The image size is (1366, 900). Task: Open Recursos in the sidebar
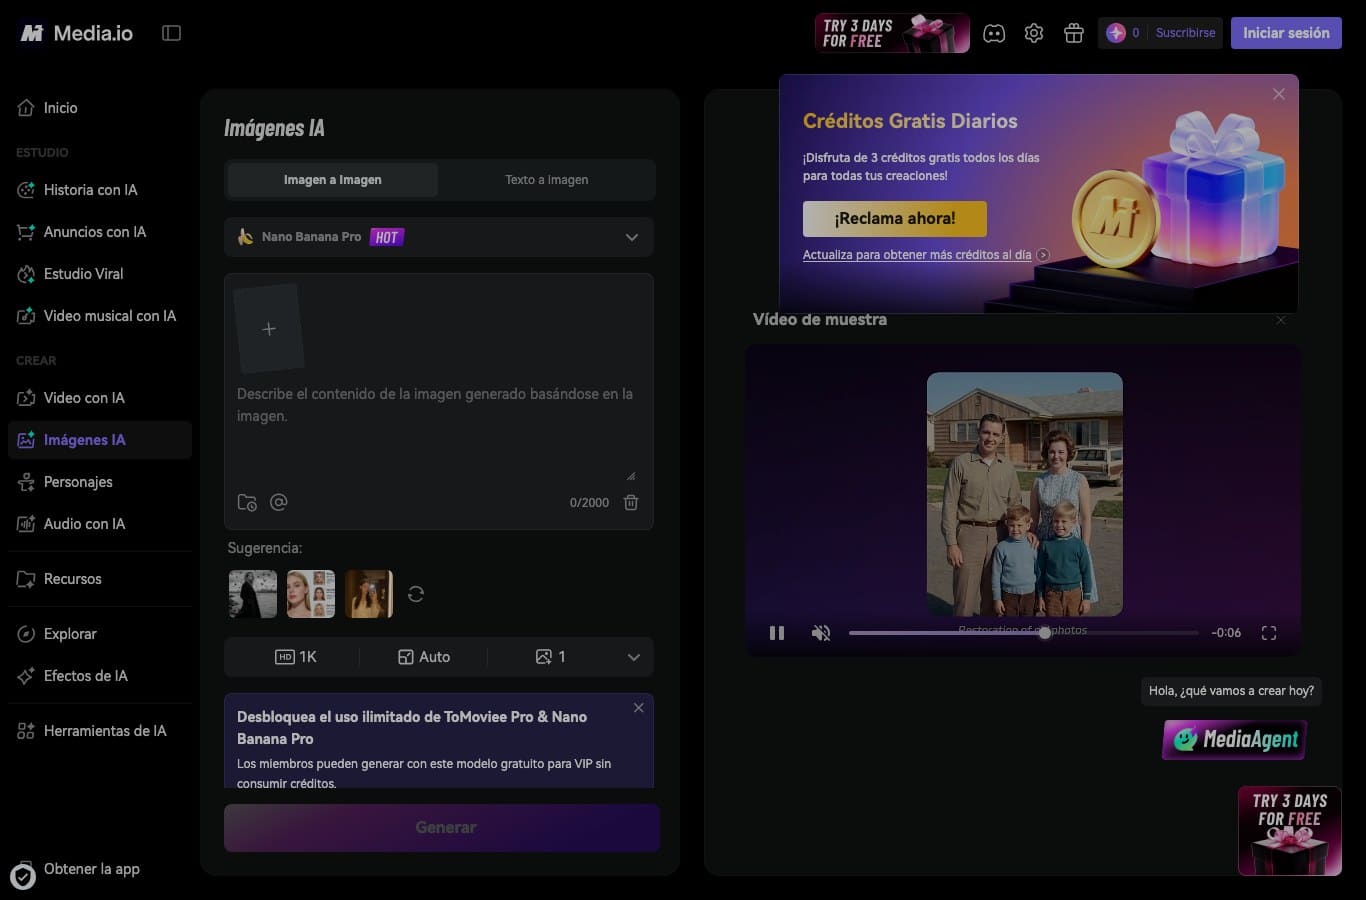pos(100,579)
